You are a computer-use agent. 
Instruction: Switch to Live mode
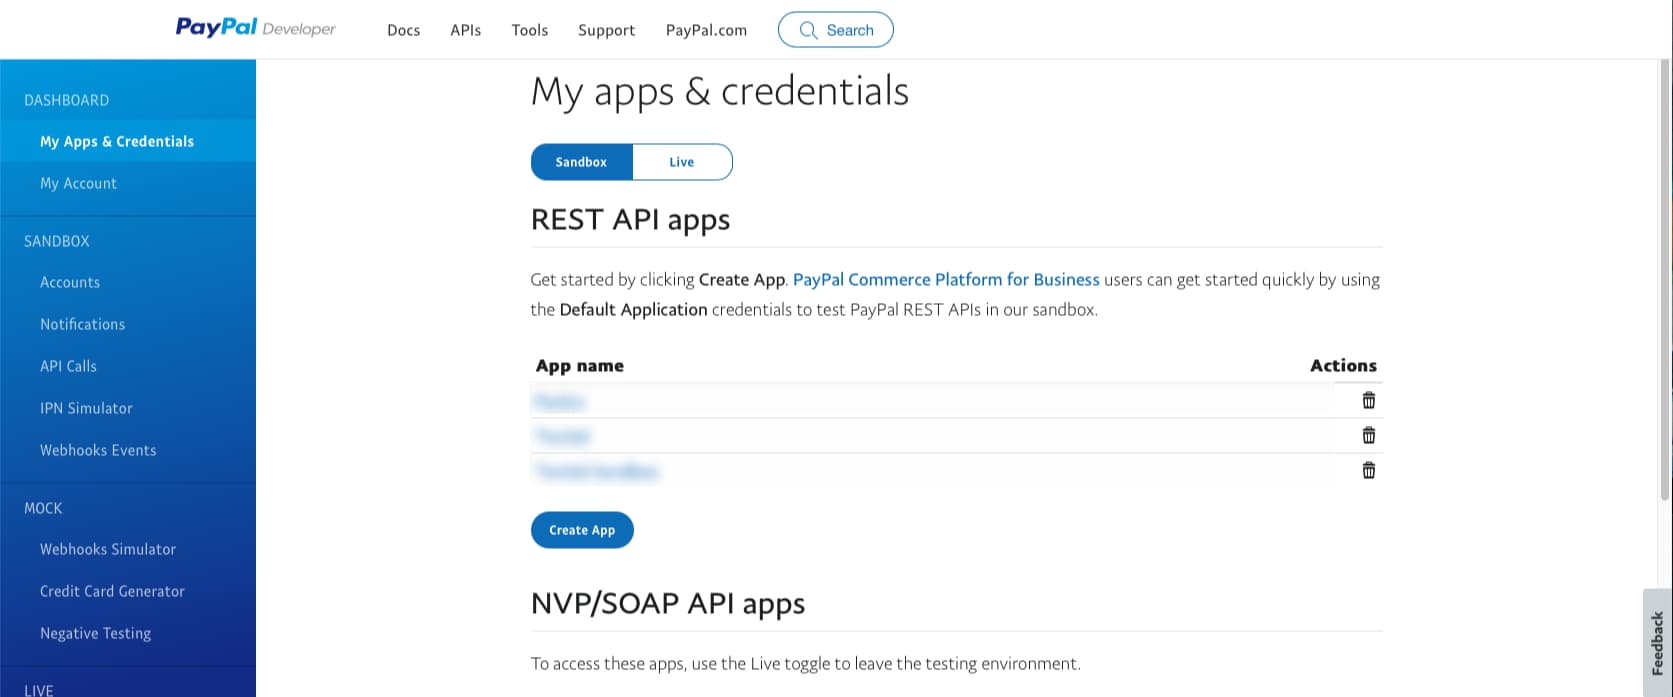(682, 162)
